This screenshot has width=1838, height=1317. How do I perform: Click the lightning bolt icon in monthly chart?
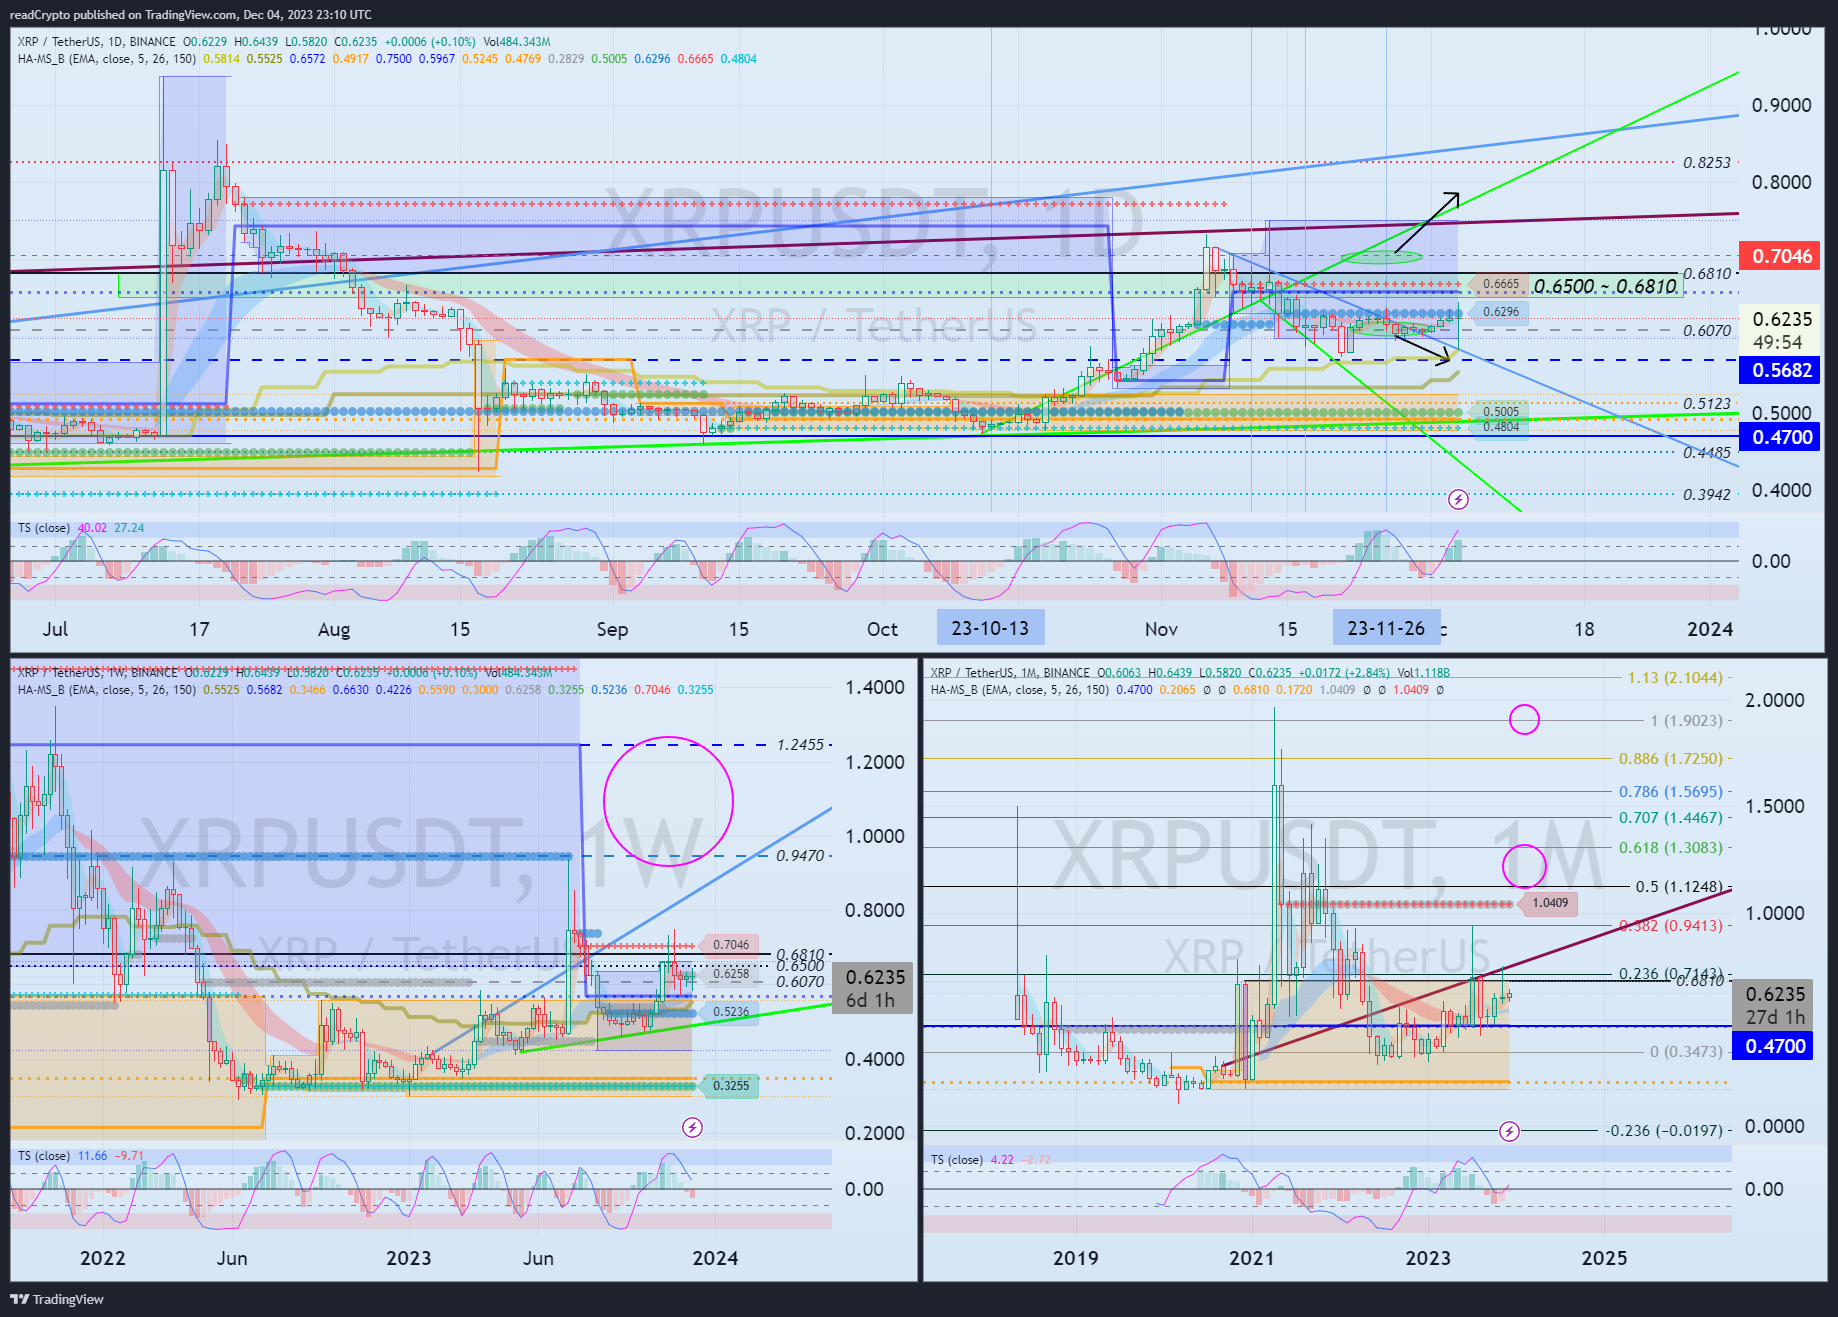point(1510,1131)
